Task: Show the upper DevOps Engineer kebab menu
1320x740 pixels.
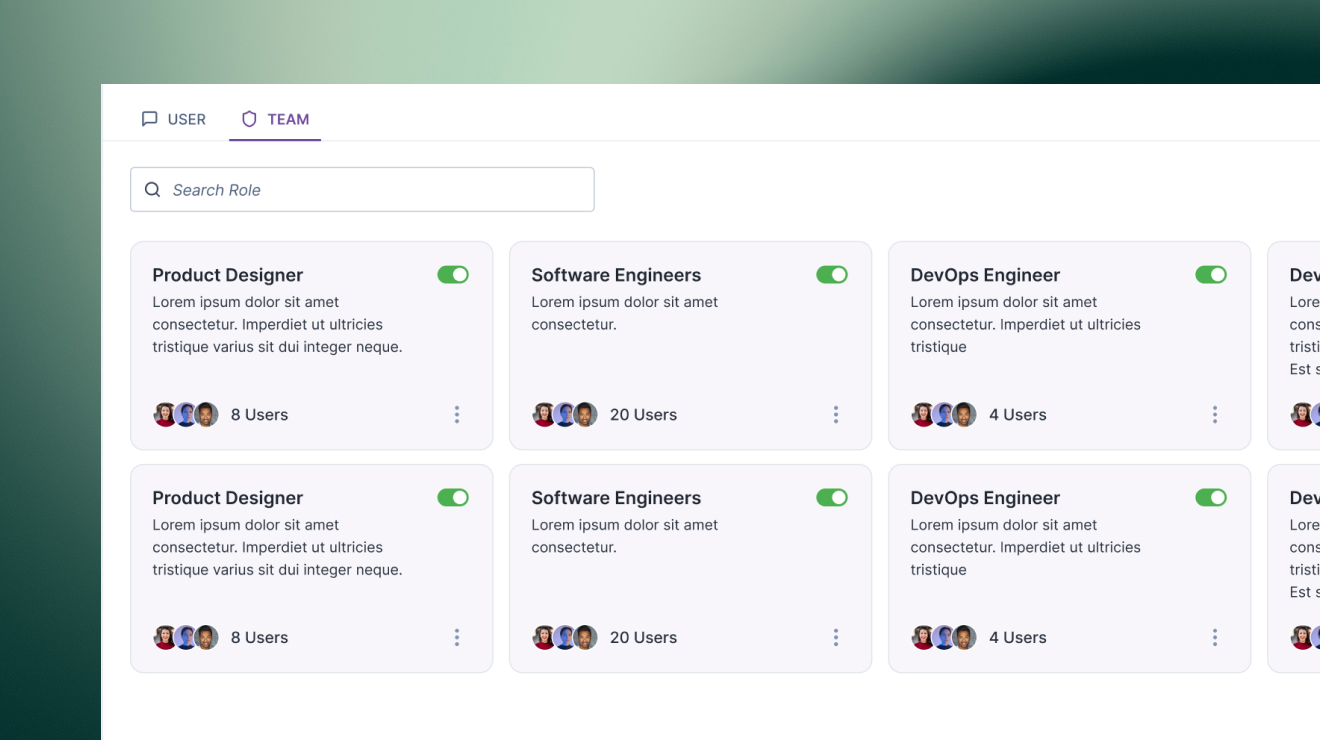Action: [x=1215, y=414]
